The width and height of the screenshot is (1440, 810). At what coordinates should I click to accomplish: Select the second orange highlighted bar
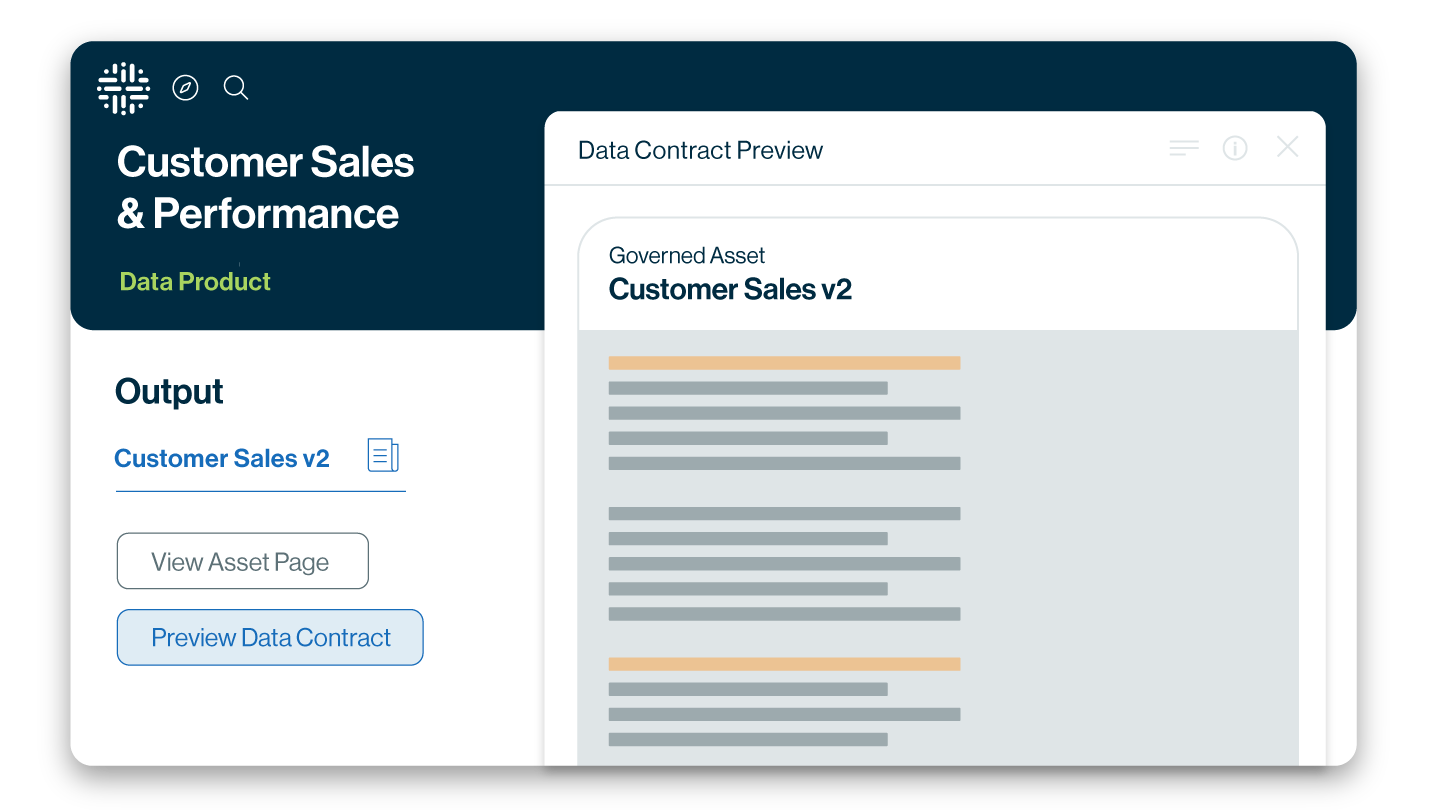(x=784, y=663)
